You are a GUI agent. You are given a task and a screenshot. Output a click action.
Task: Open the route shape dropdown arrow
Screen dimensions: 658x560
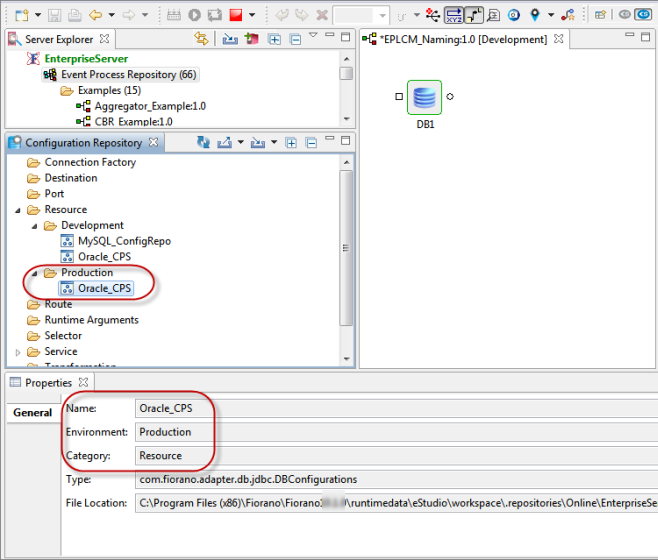(x=417, y=16)
